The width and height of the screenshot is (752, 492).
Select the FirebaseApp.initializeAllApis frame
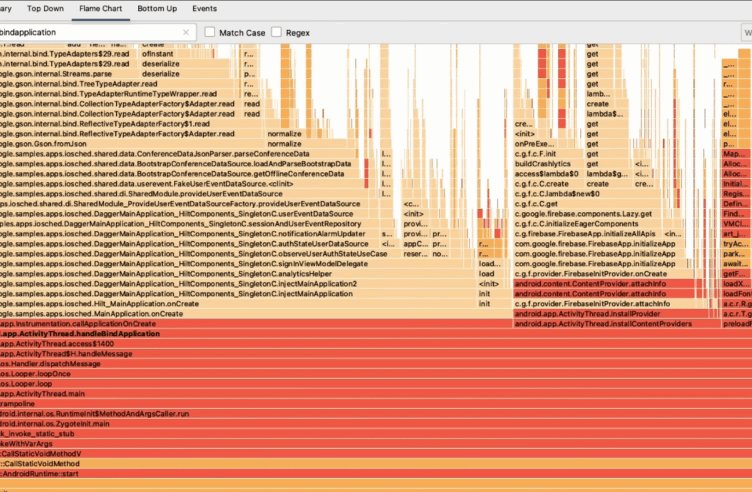[x=588, y=234]
